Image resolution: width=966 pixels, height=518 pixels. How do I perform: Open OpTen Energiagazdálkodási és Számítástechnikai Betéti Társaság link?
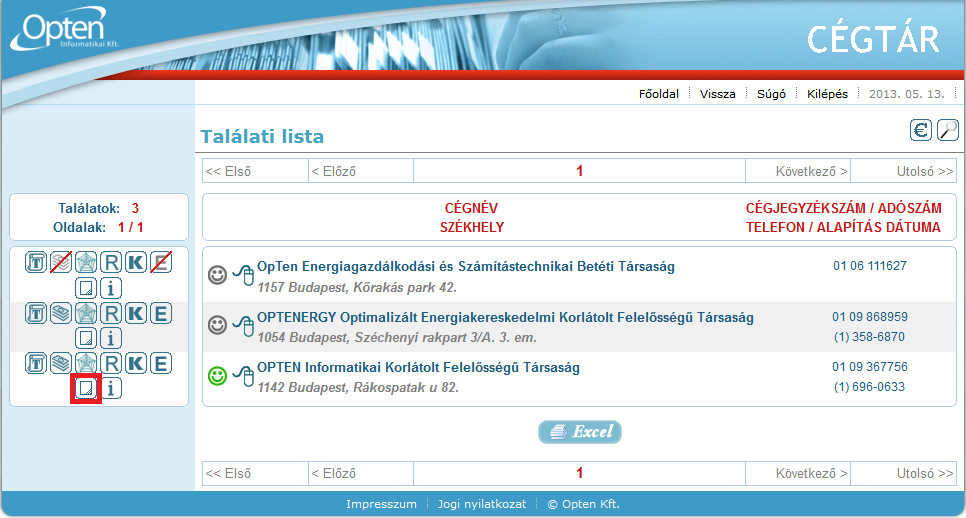466,267
